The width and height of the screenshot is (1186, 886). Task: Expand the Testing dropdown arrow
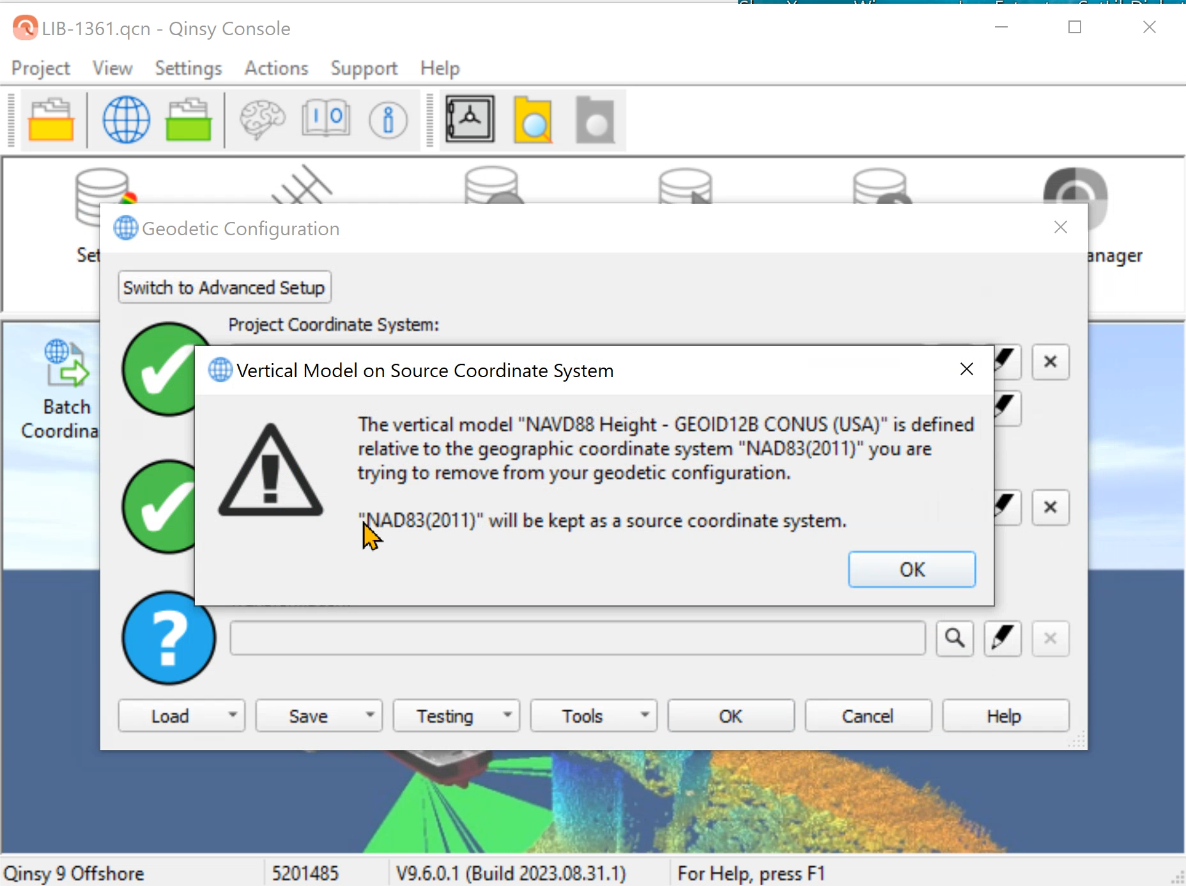(508, 715)
